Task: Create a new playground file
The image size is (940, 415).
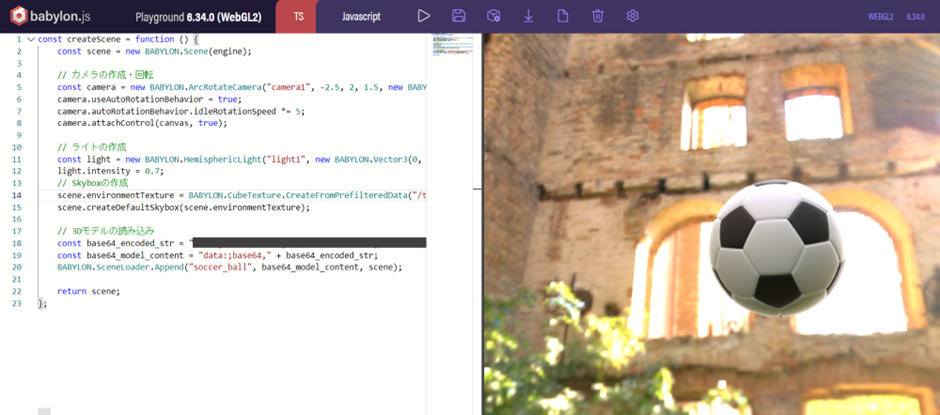Action: coord(563,16)
